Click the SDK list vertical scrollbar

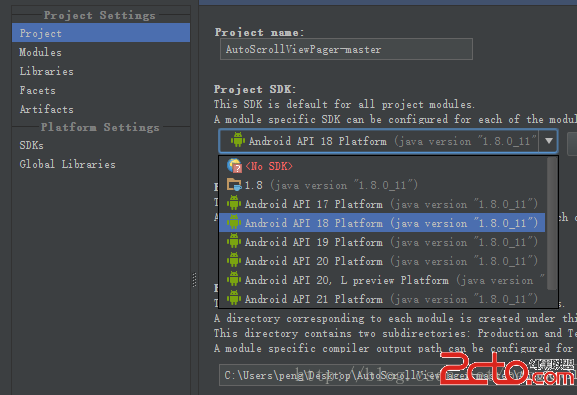click(552, 224)
